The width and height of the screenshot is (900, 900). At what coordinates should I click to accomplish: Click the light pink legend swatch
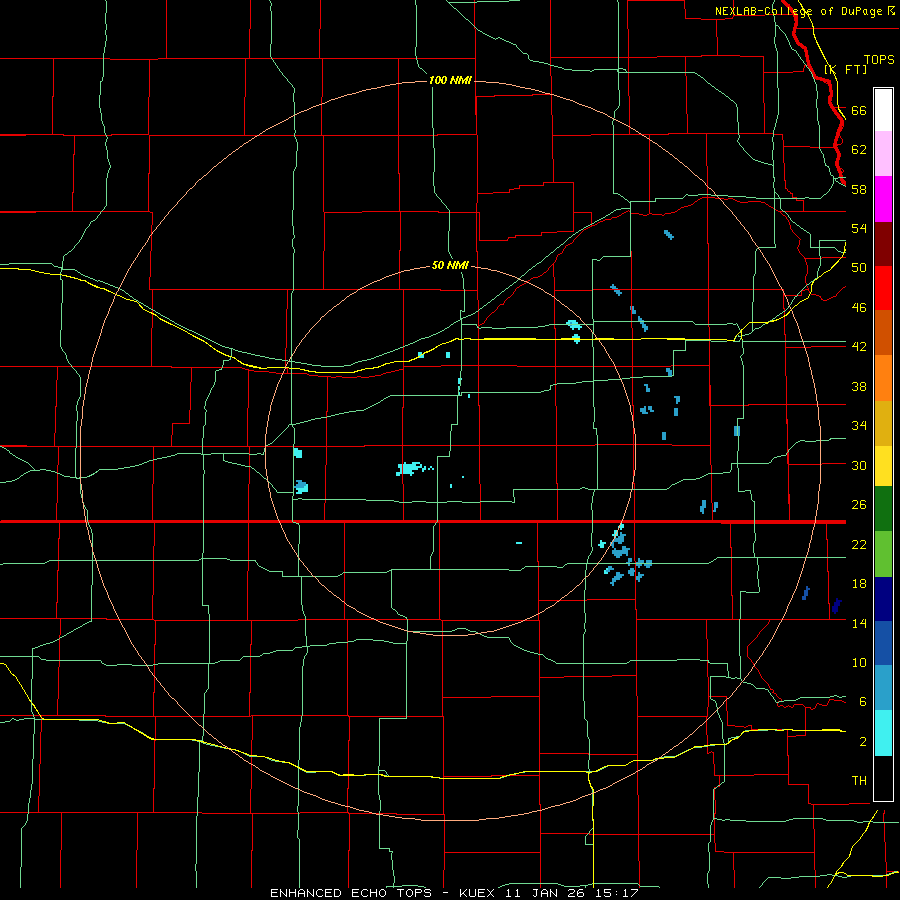(x=883, y=154)
